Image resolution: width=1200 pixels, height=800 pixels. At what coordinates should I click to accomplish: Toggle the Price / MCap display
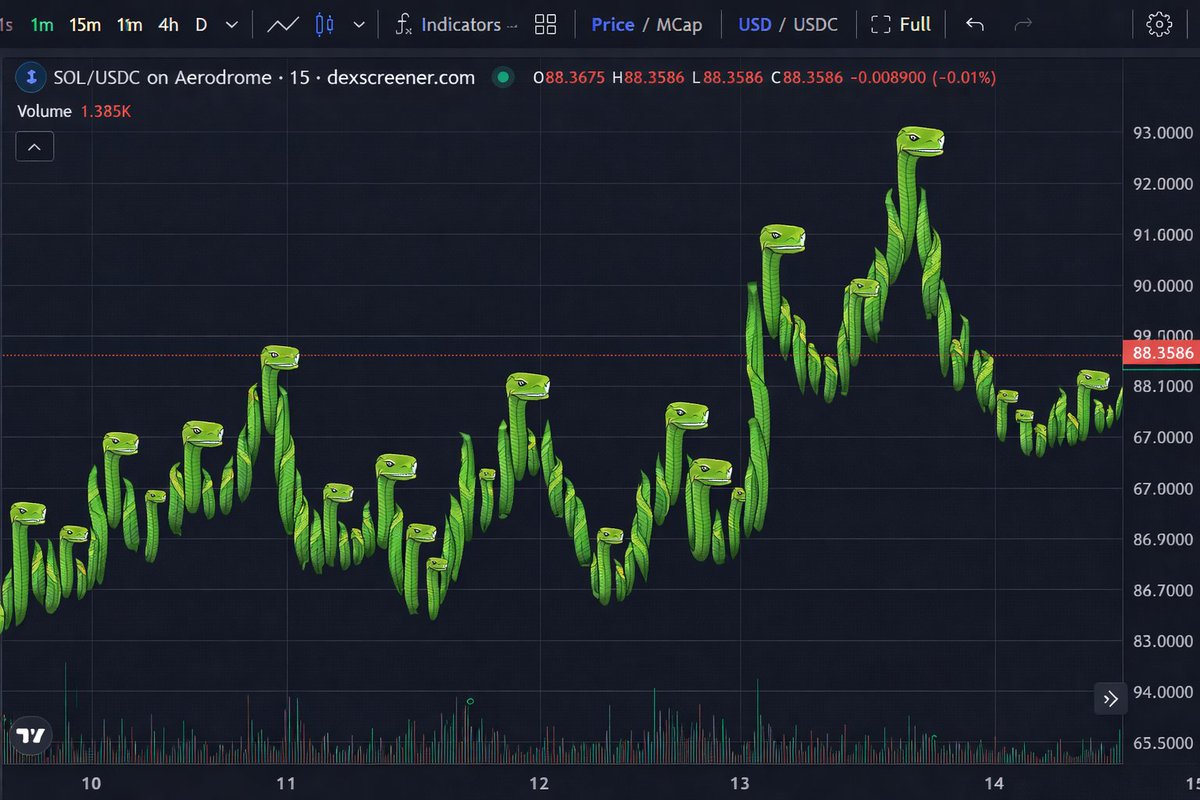point(646,24)
